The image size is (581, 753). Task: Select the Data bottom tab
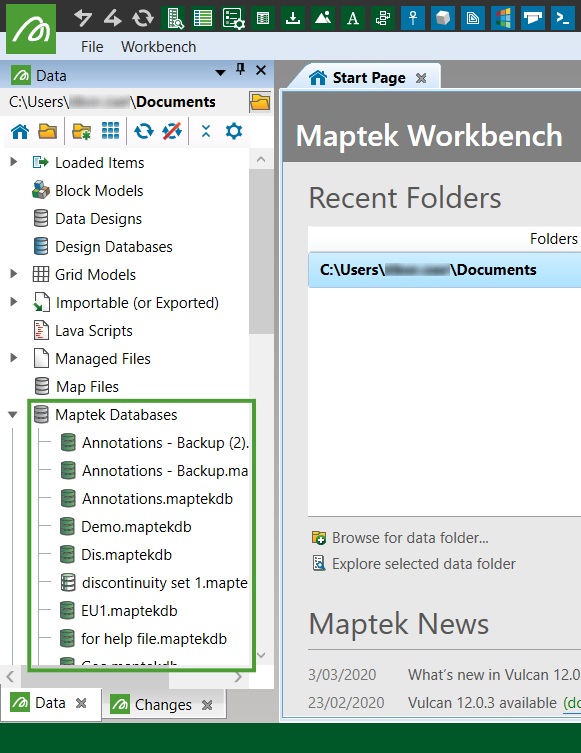(50, 703)
